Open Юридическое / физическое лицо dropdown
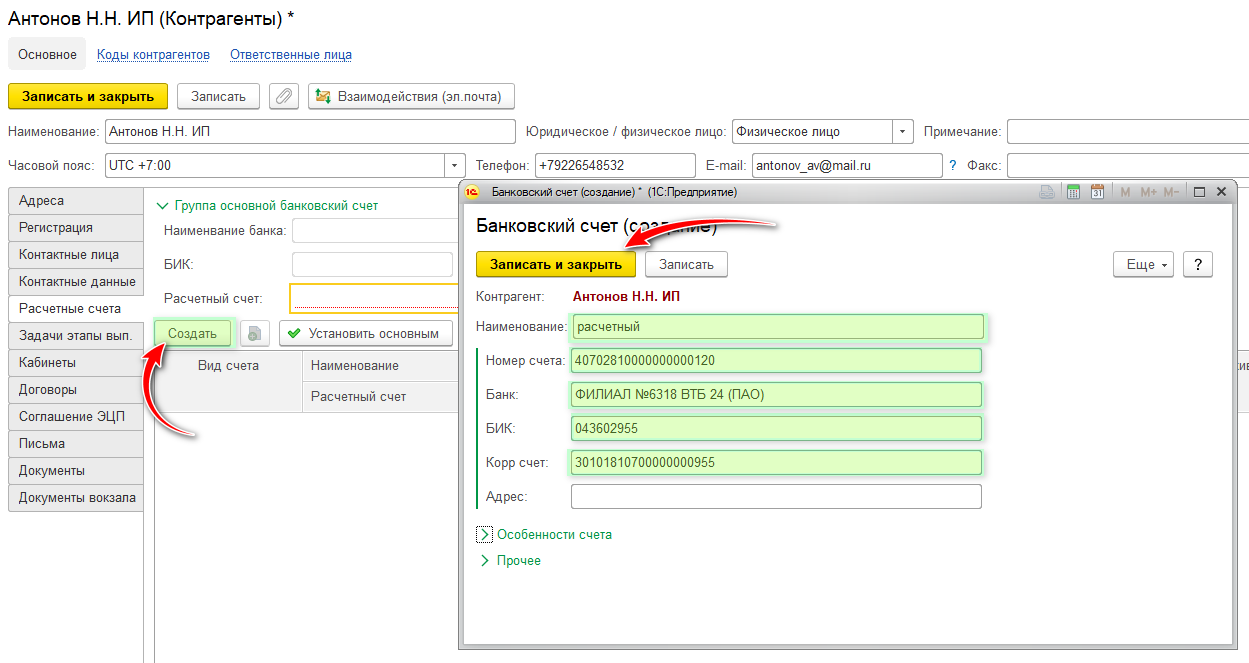Screen dimensions: 1249x663 [x=903, y=131]
